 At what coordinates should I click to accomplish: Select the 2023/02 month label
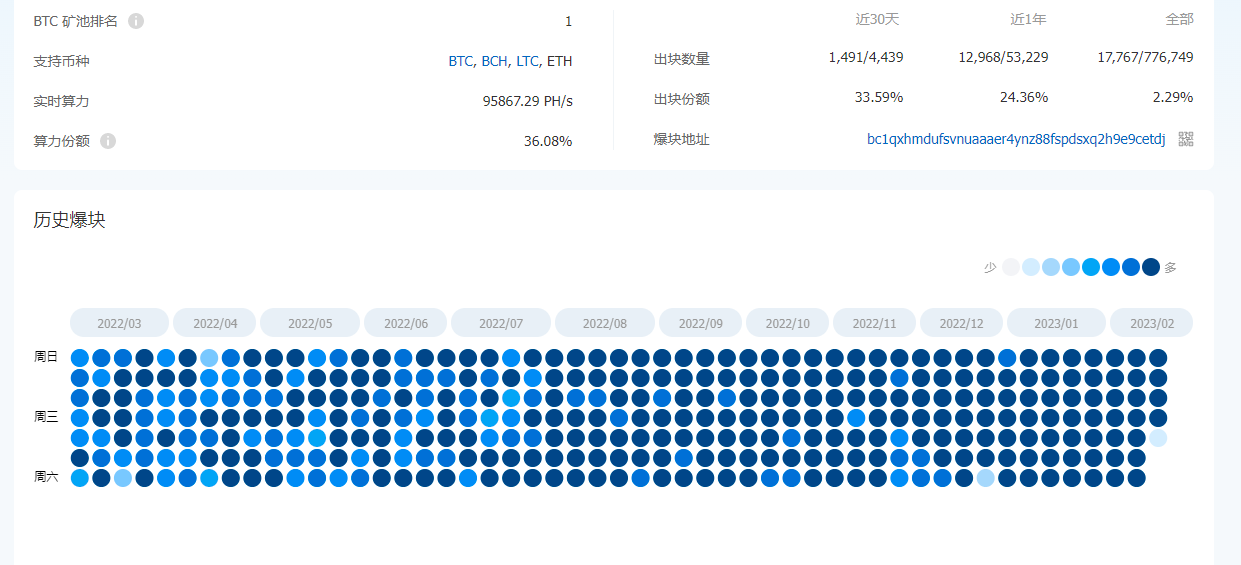click(1152, 323)
